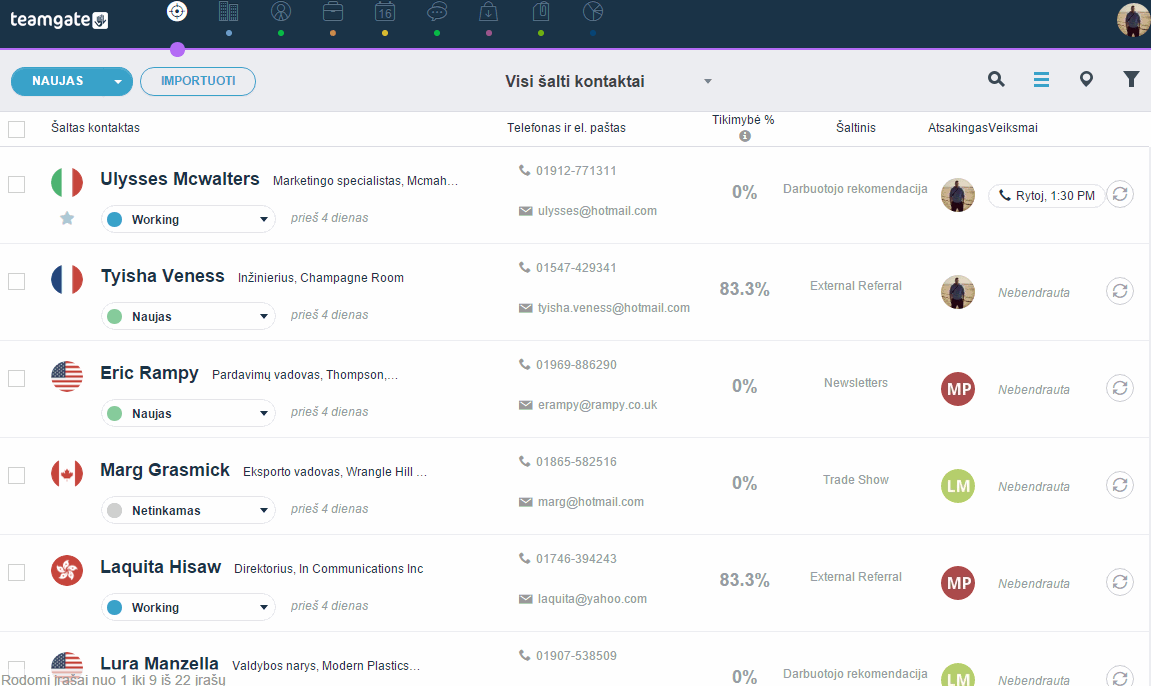The height and width of the screenshot is (686, 1151).
Task: Switch to list view icon
Action: pos(1041,79)
